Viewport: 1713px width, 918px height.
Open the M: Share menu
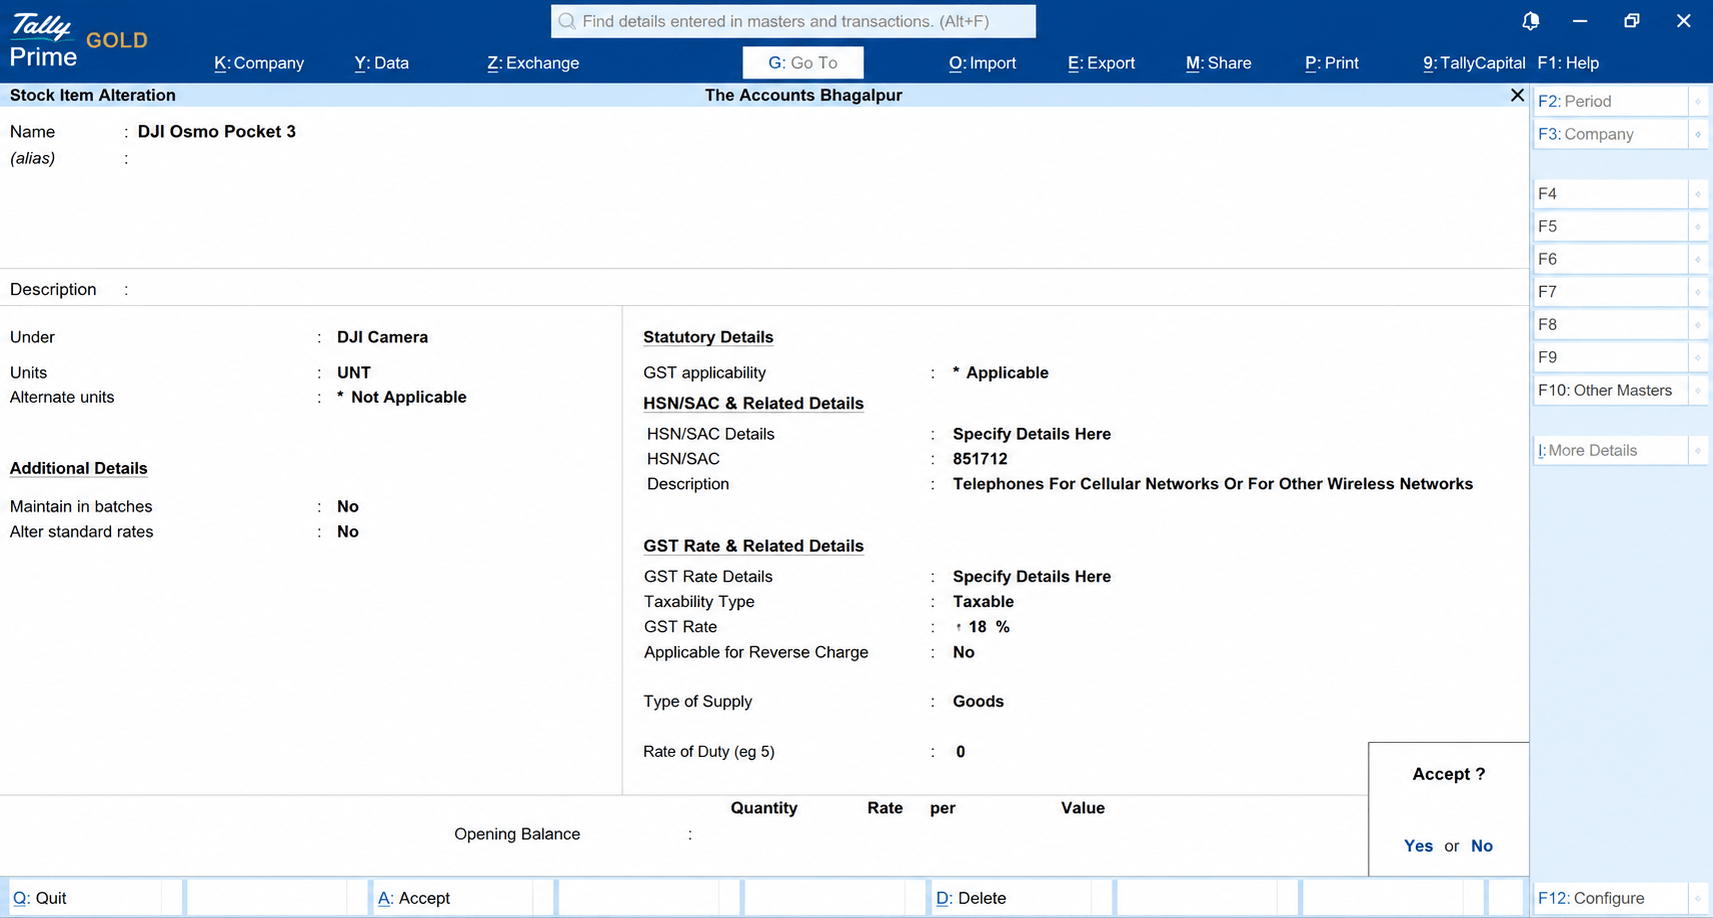pyautogui.click(x=1218, y=63)
